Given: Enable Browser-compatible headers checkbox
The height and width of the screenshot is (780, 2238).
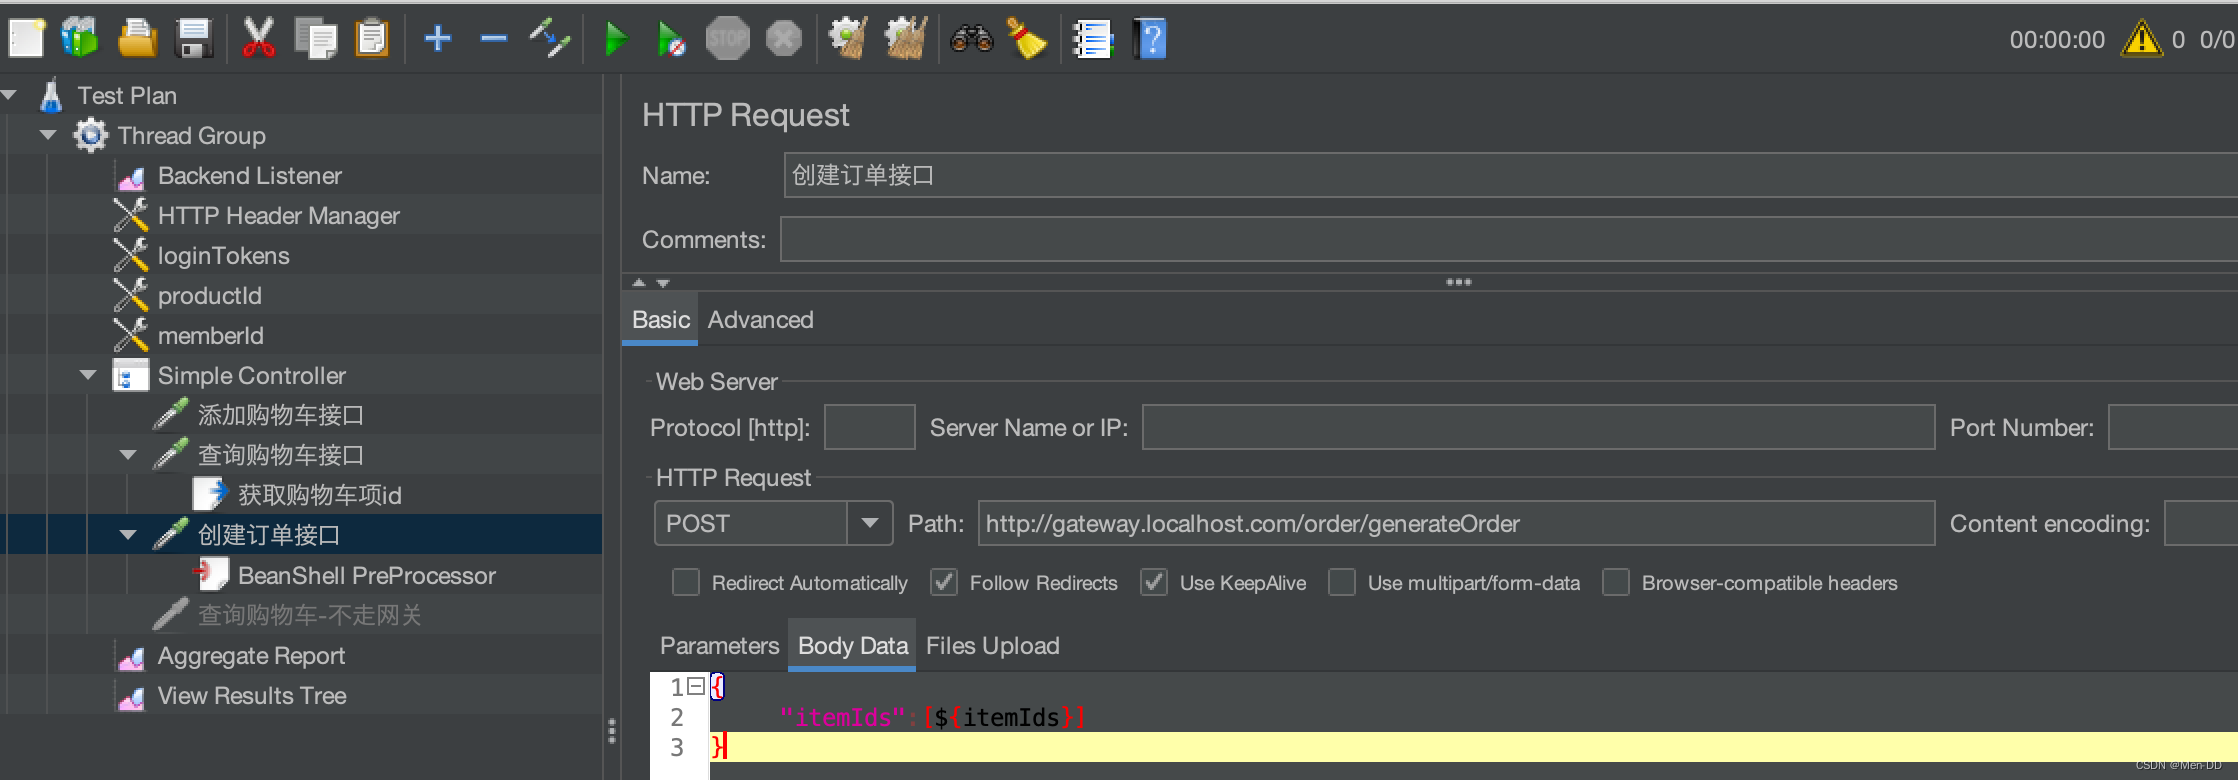Looking at the screenshot, I should pyautogui.click(x=1616, y=582).
